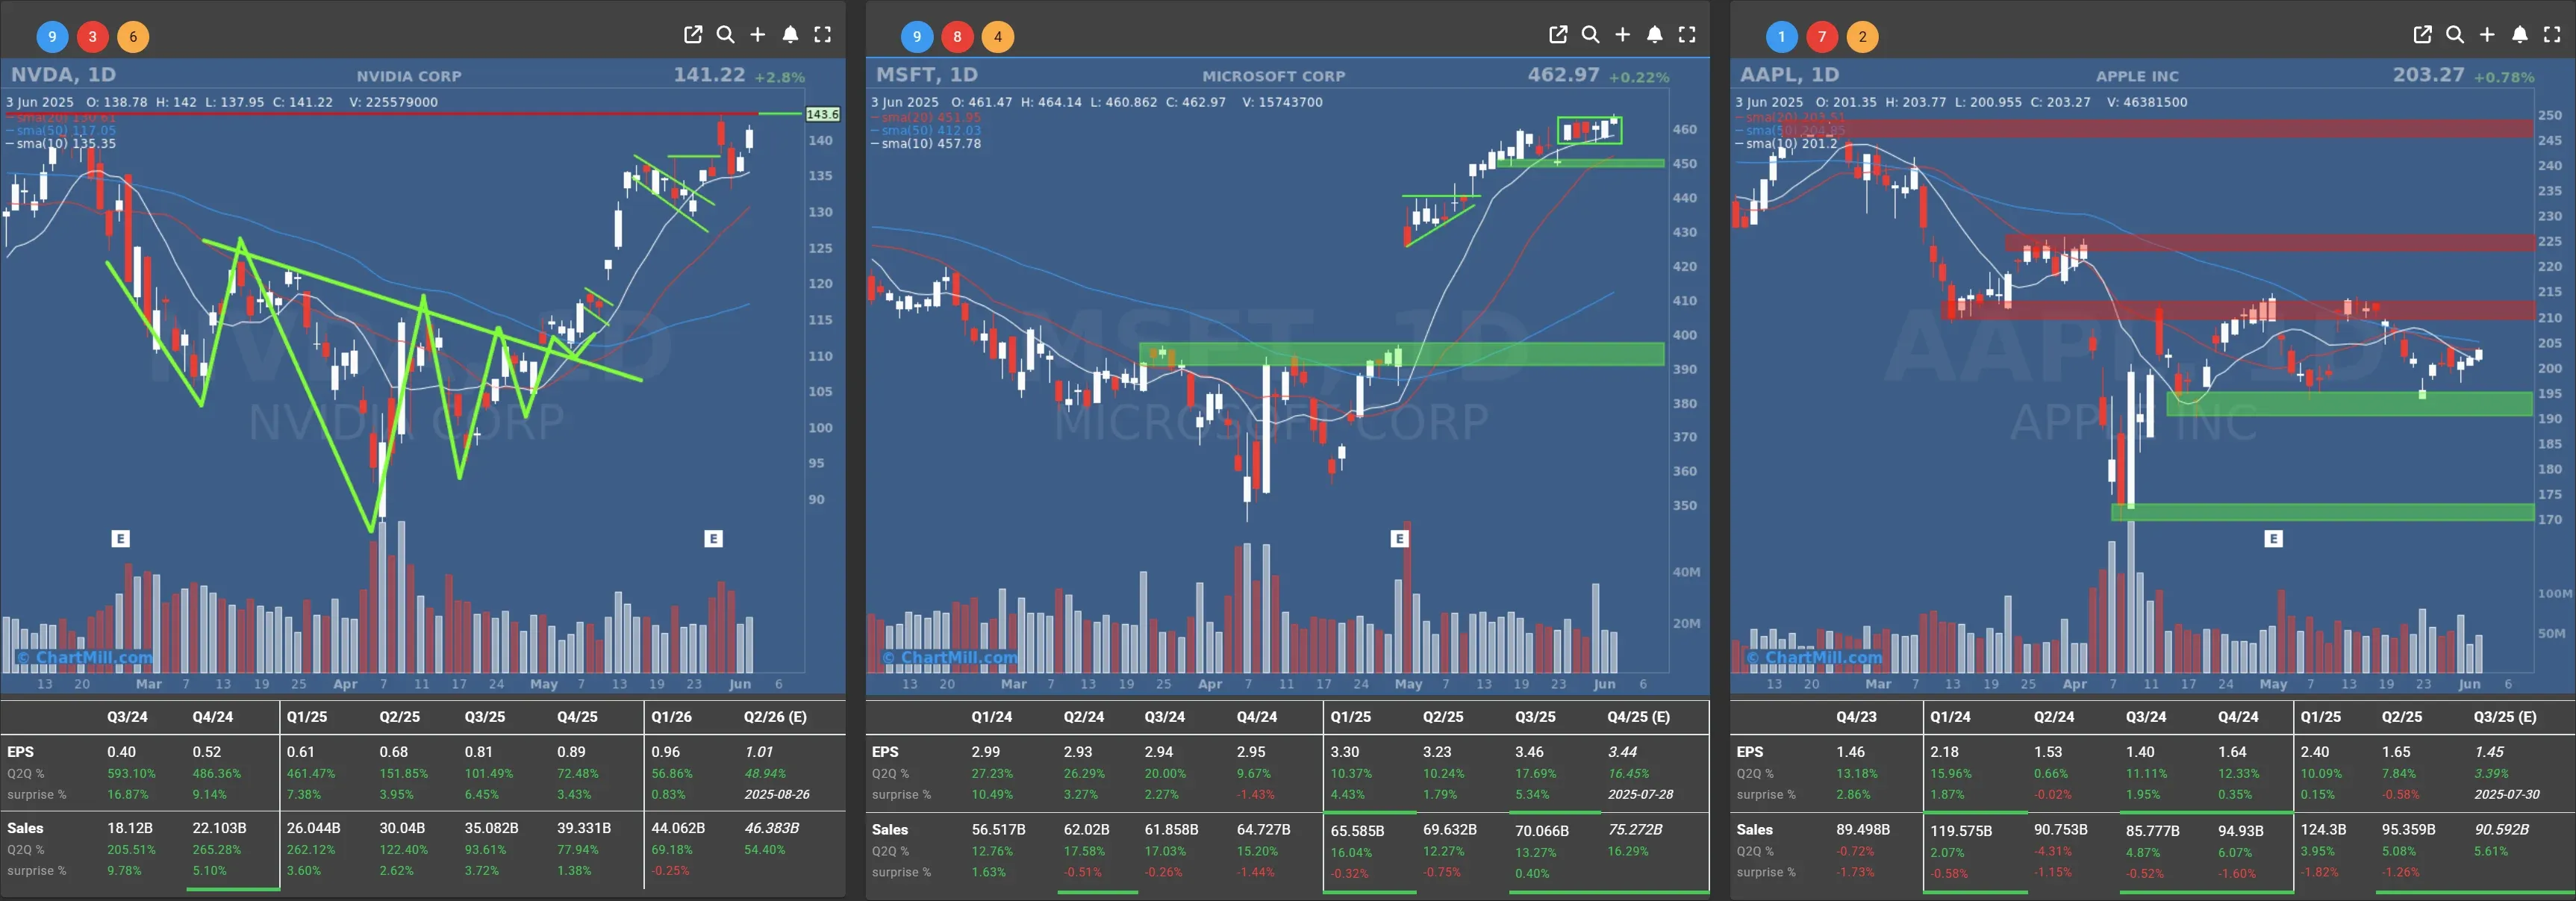
Task: Click APPLE INC company name
Action: click(x=2137, y=76)
